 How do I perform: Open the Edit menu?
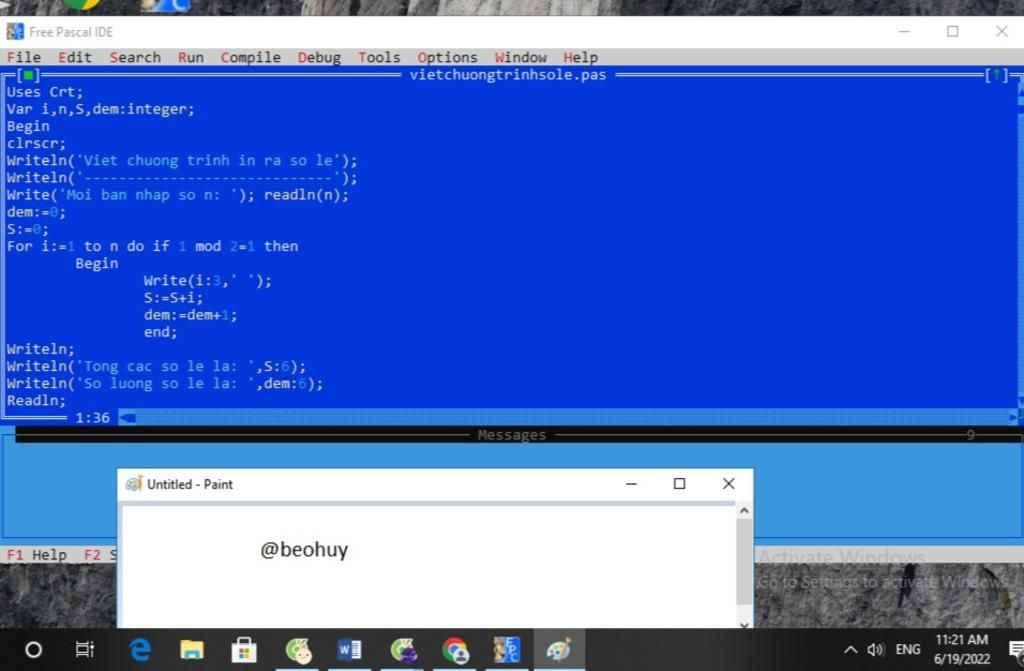pyautogui.click(x=75, y=57)
